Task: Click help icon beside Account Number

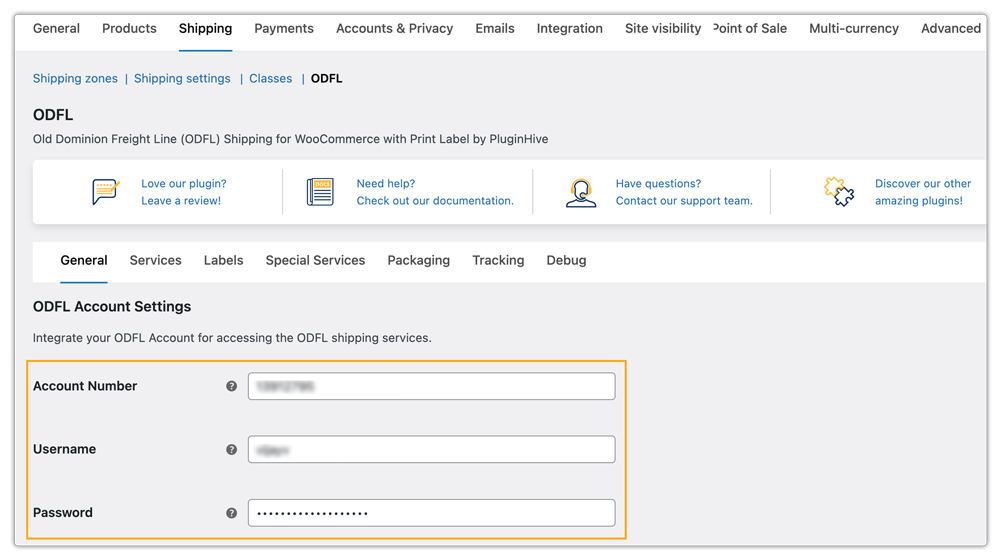Action: click(x=232, y=386)
